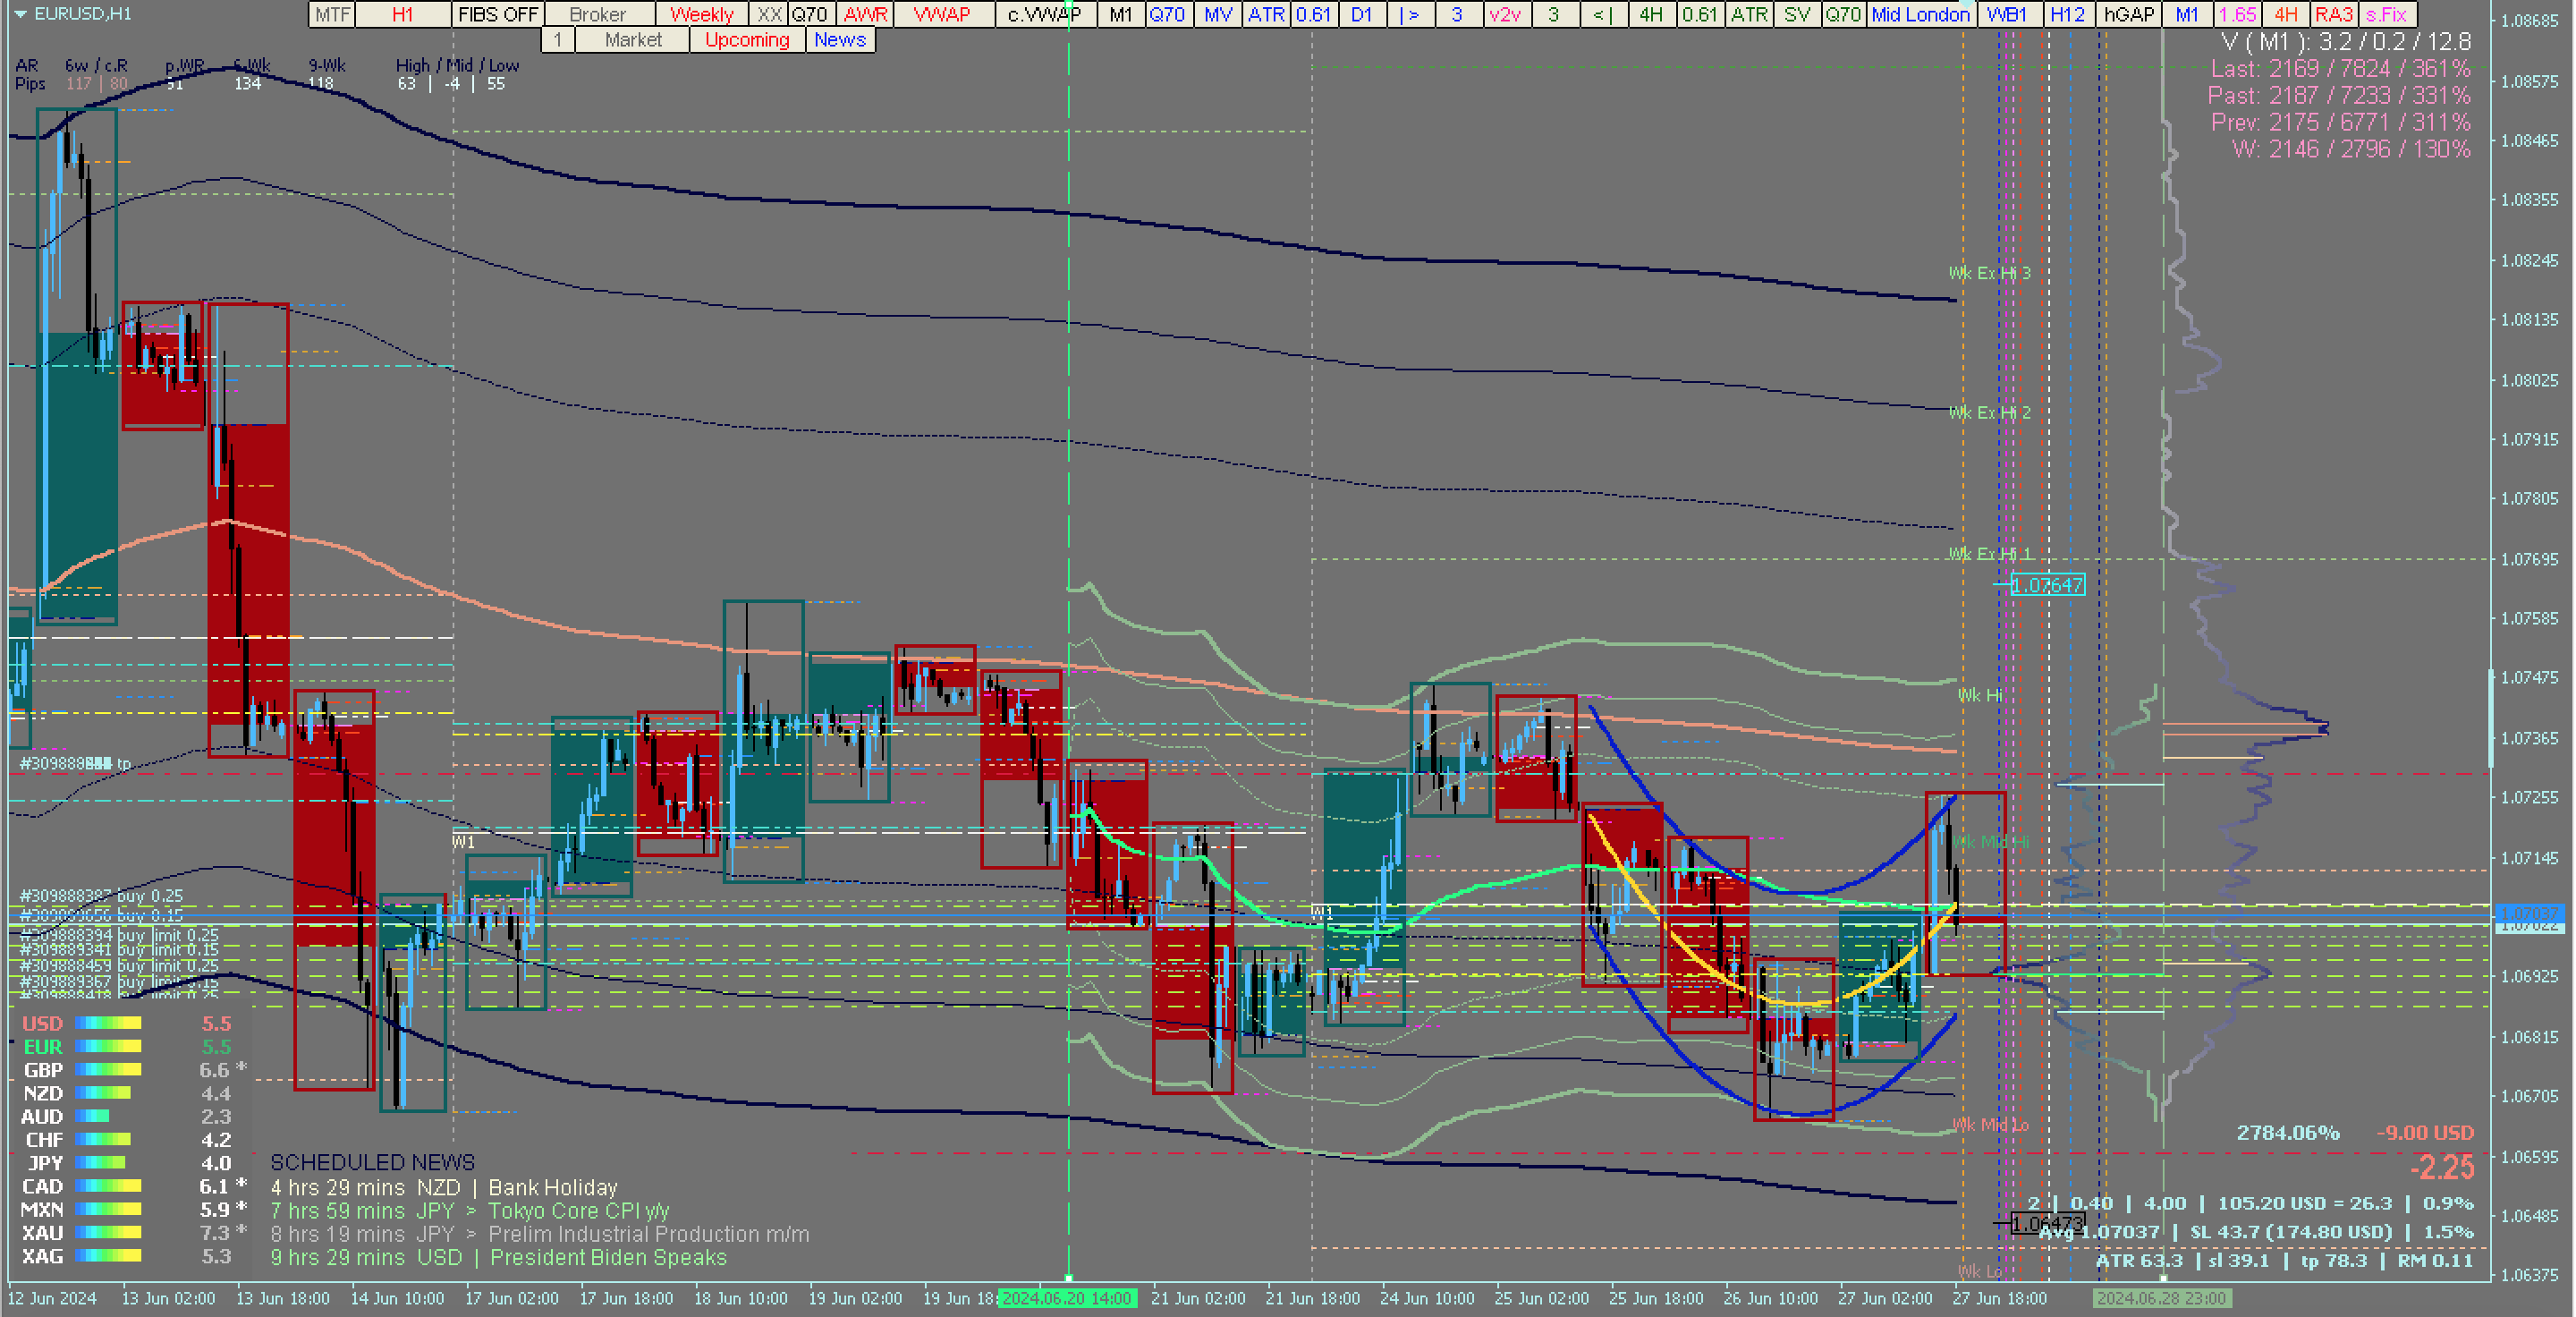Click the SV toolbar button
This screenshot has width=2576, height=1317.
[x=1796, y=14]
